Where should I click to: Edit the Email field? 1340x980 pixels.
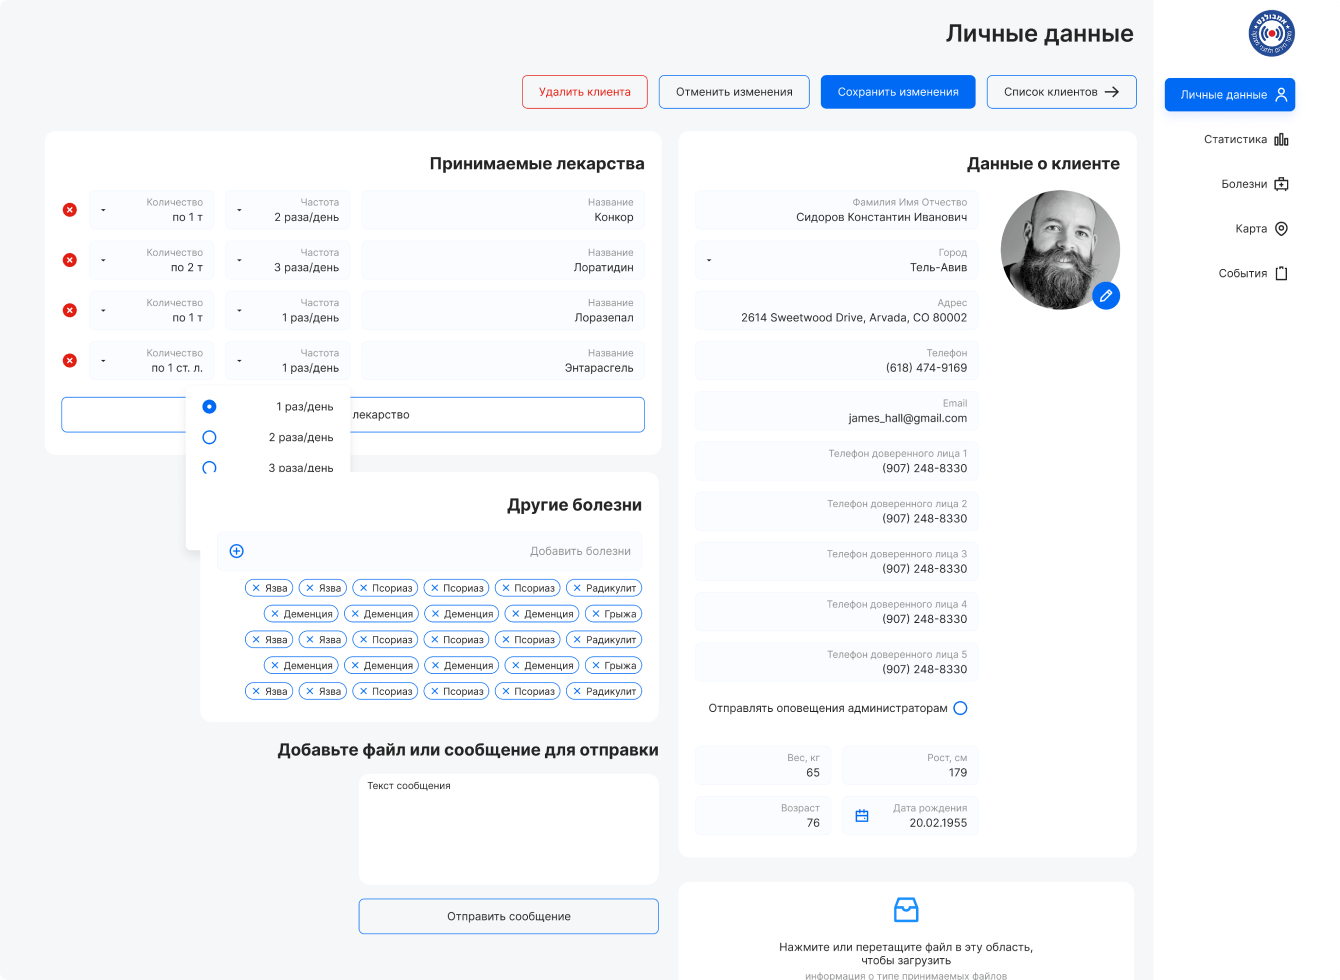tap(836, 411)
